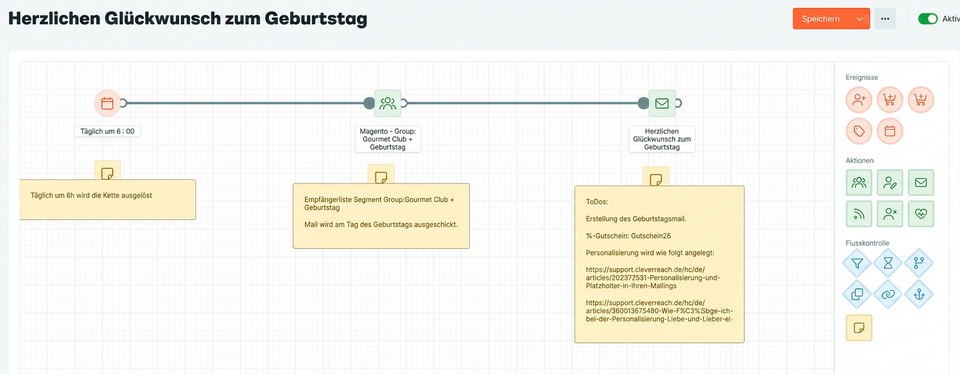Select the sticky note icon in sidebar
Image resolution: width=960 pixels, height=374 pixels.
[859, 327]
